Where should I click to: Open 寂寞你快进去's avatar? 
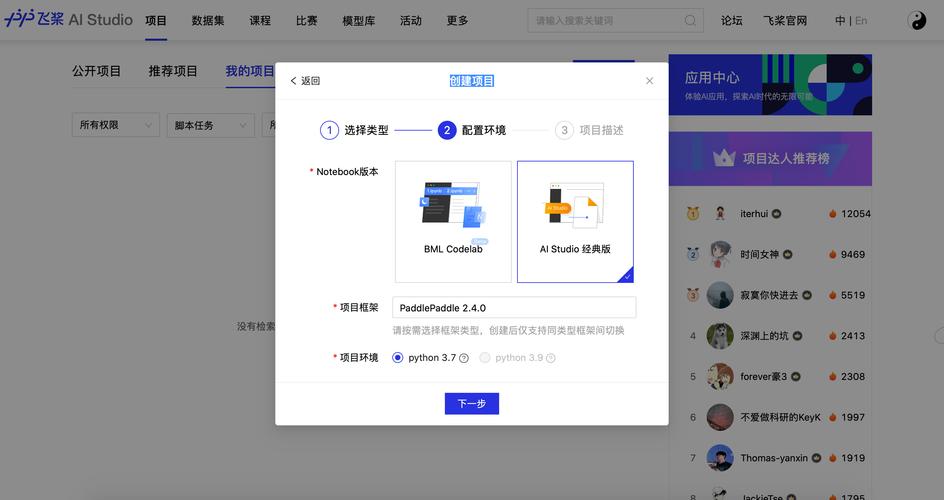coord(720,295)
